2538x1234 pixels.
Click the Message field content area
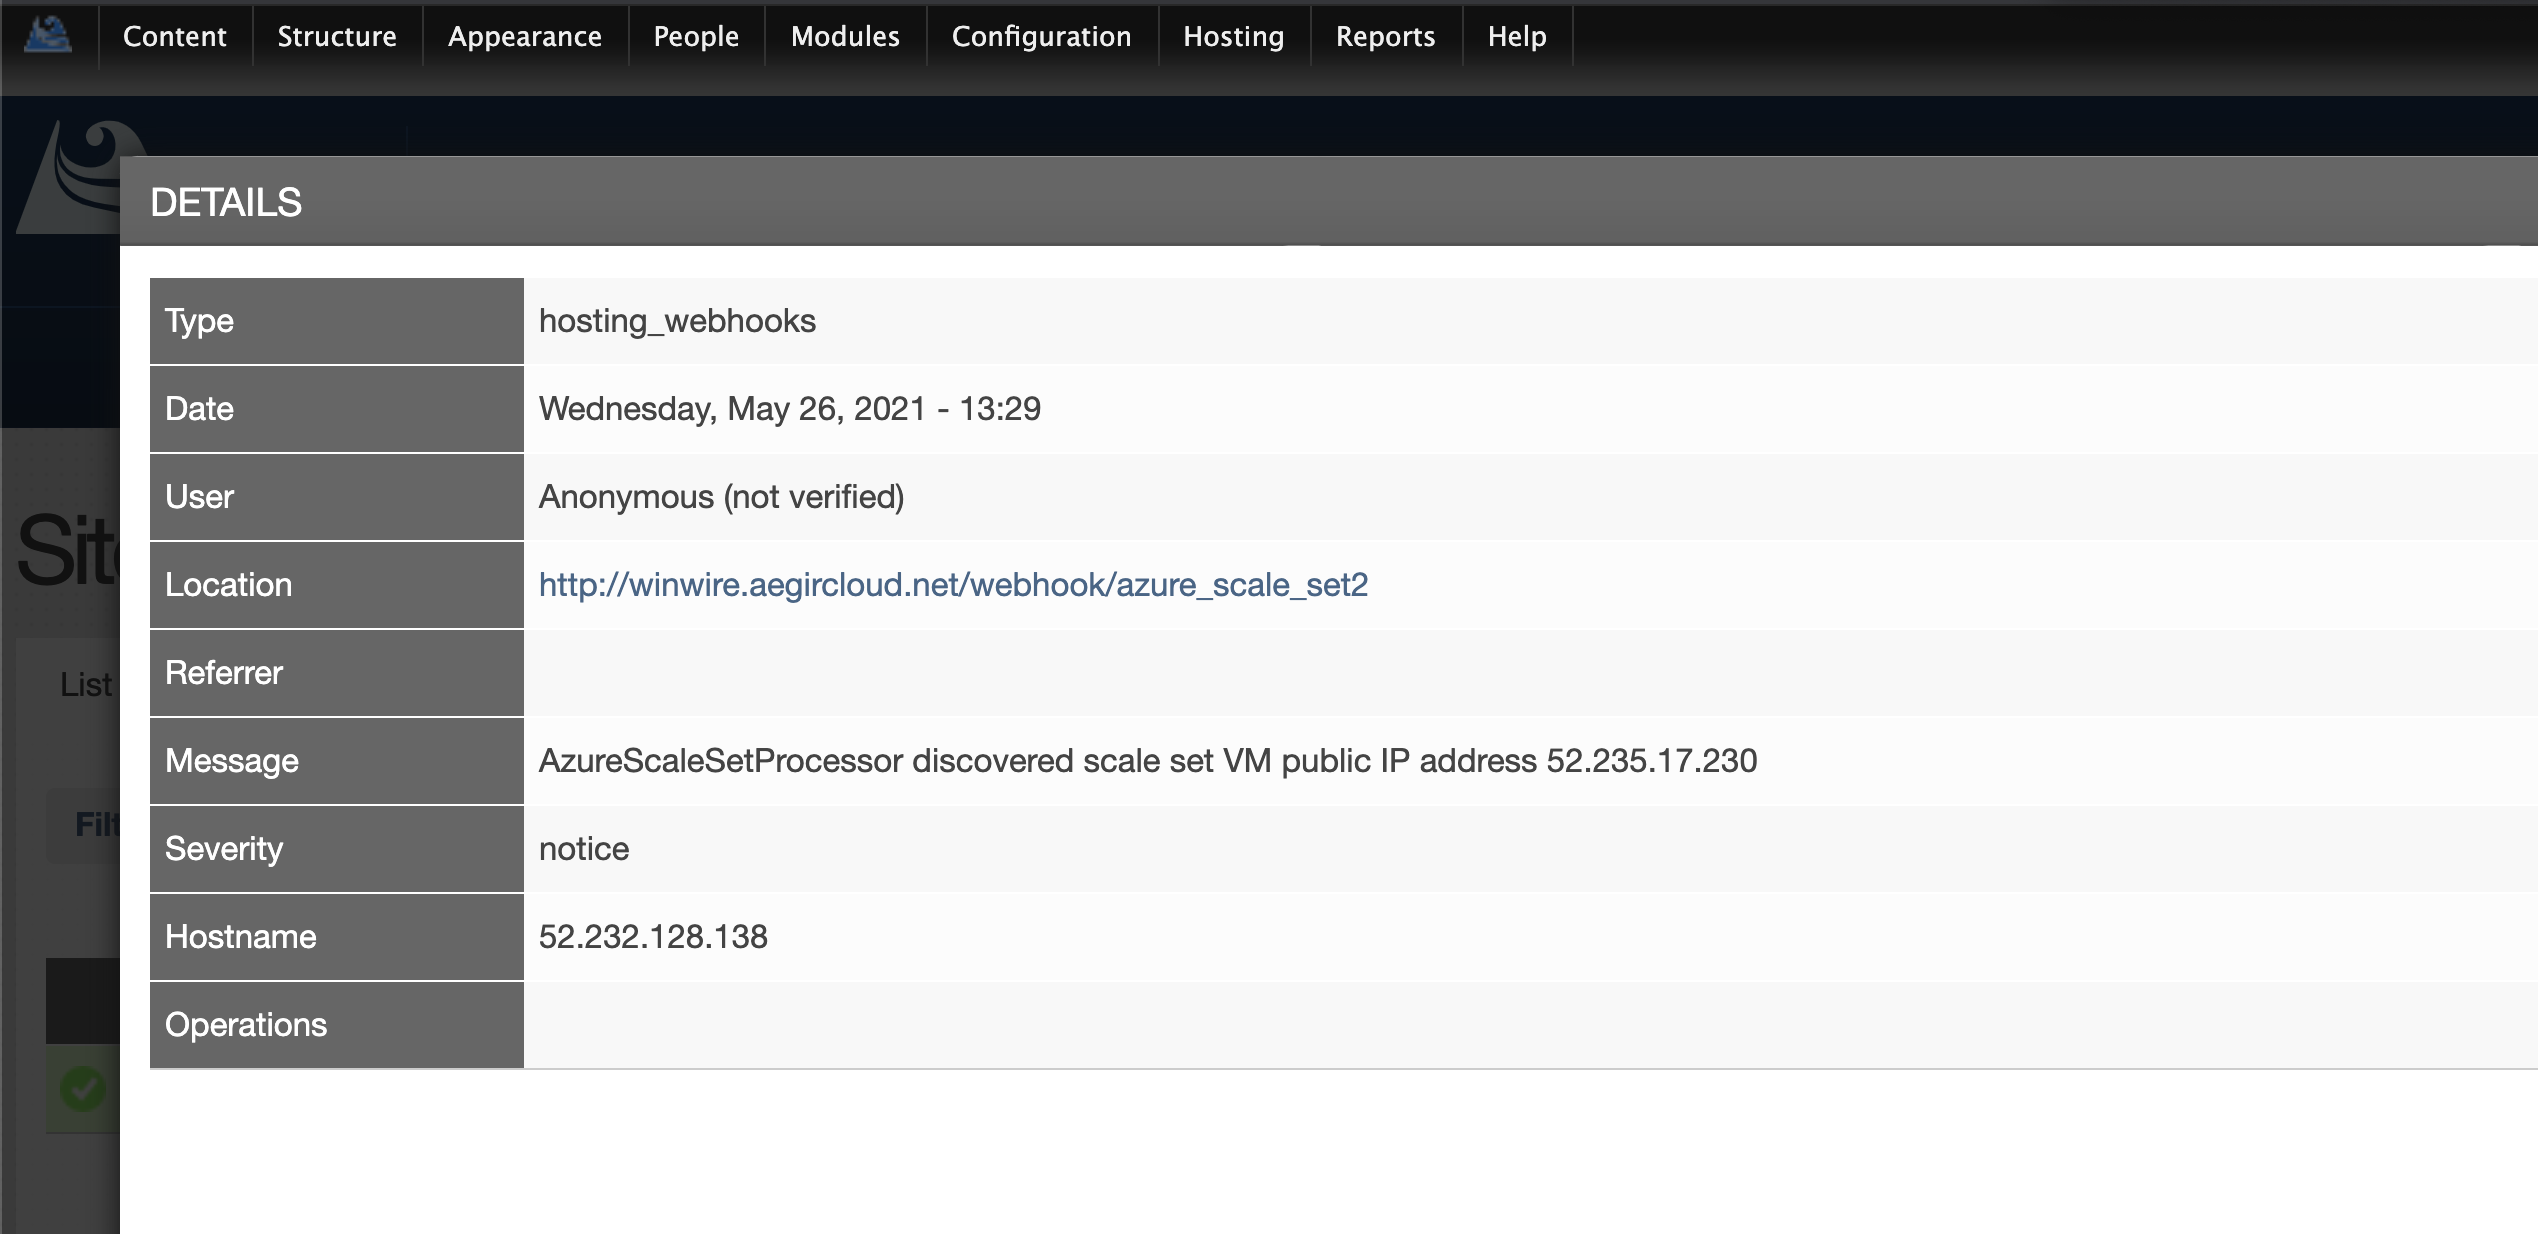pos(1149,760)
